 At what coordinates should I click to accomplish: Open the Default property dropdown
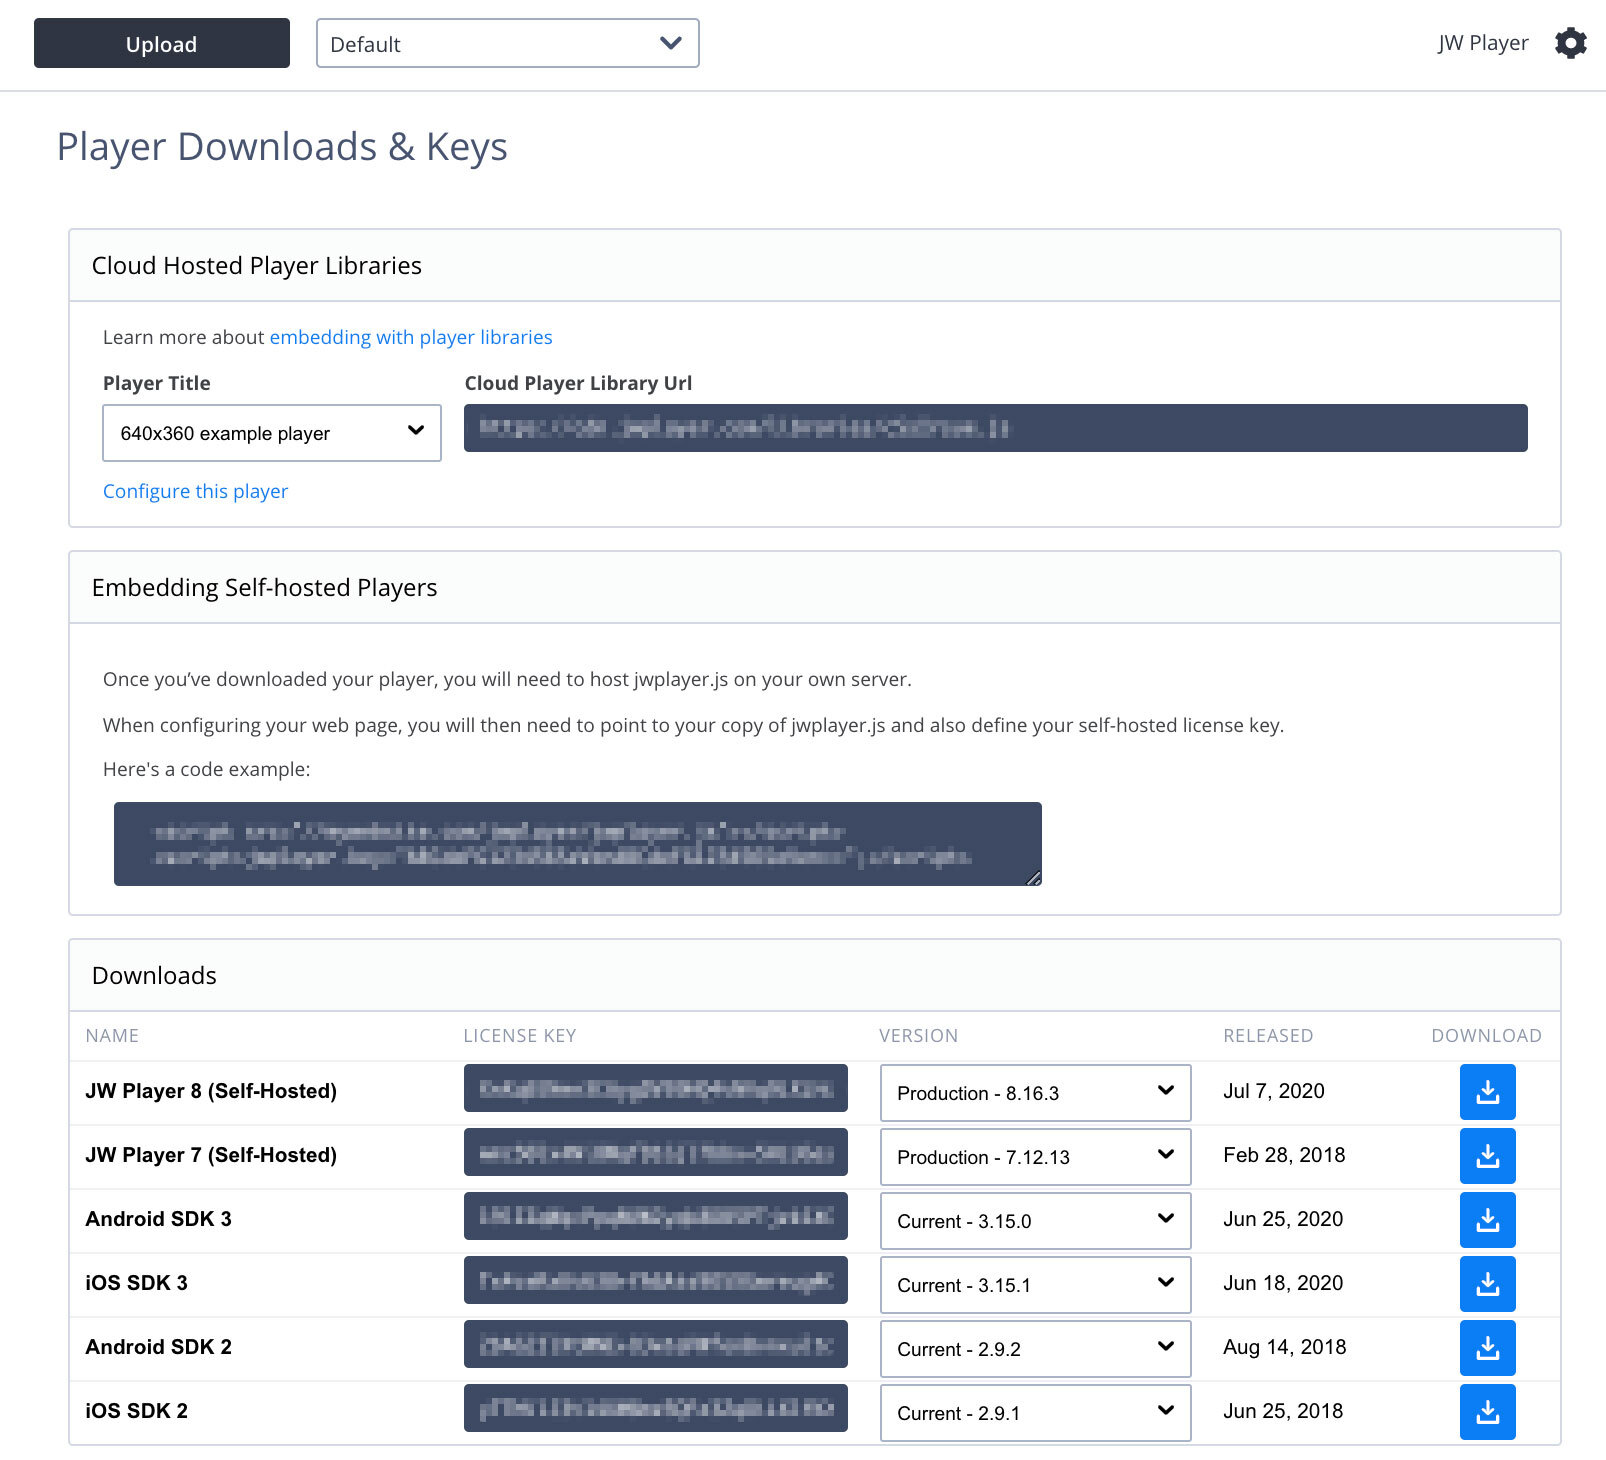pyautogui.click(x=507, y=43)
